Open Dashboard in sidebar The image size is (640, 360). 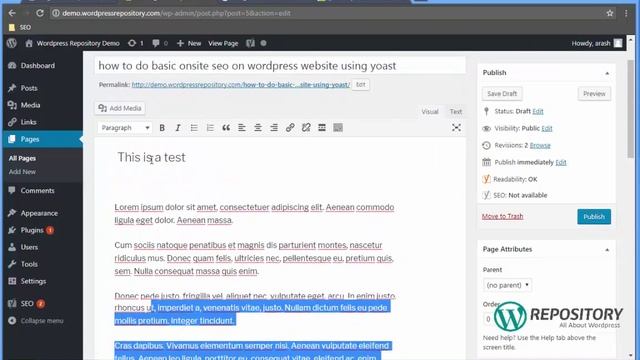37,65
